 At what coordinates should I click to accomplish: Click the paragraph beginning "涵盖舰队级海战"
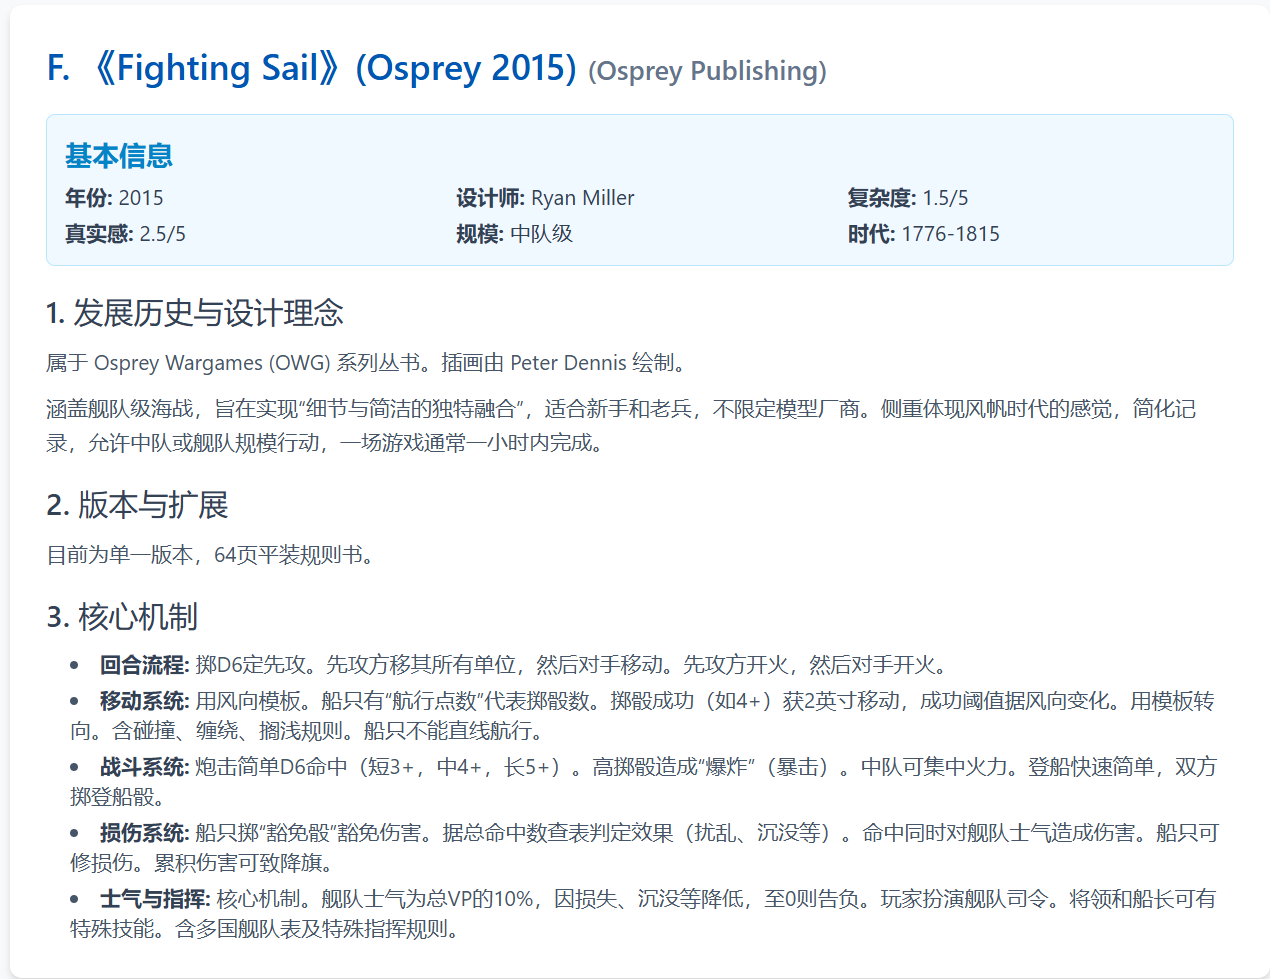click(621, 426)
